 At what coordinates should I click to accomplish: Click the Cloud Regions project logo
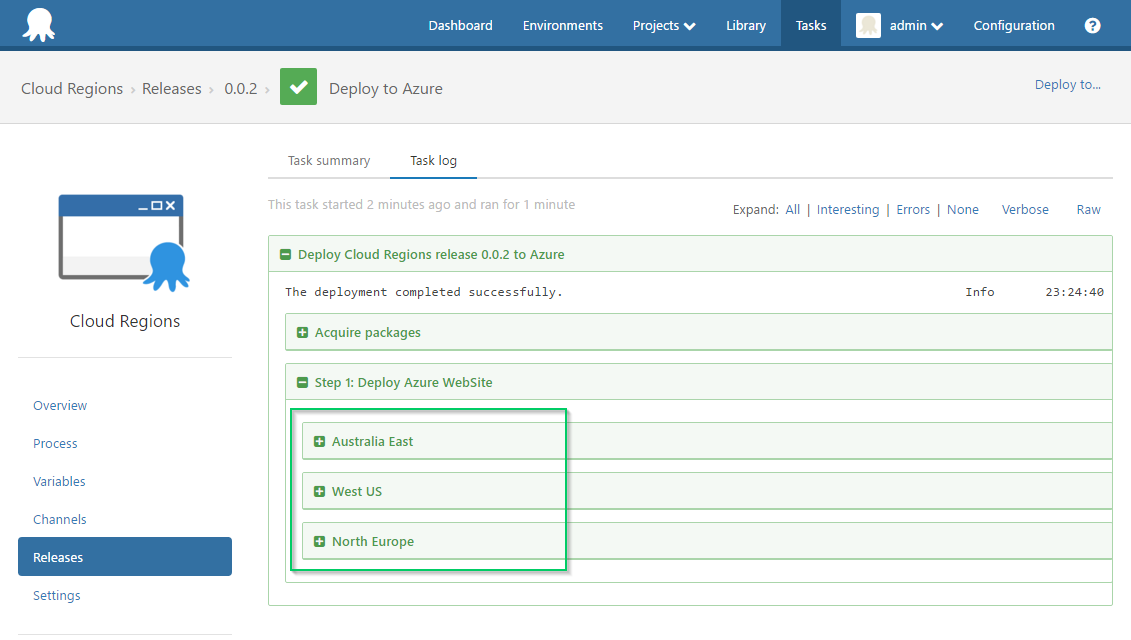(x=124, y=240)
